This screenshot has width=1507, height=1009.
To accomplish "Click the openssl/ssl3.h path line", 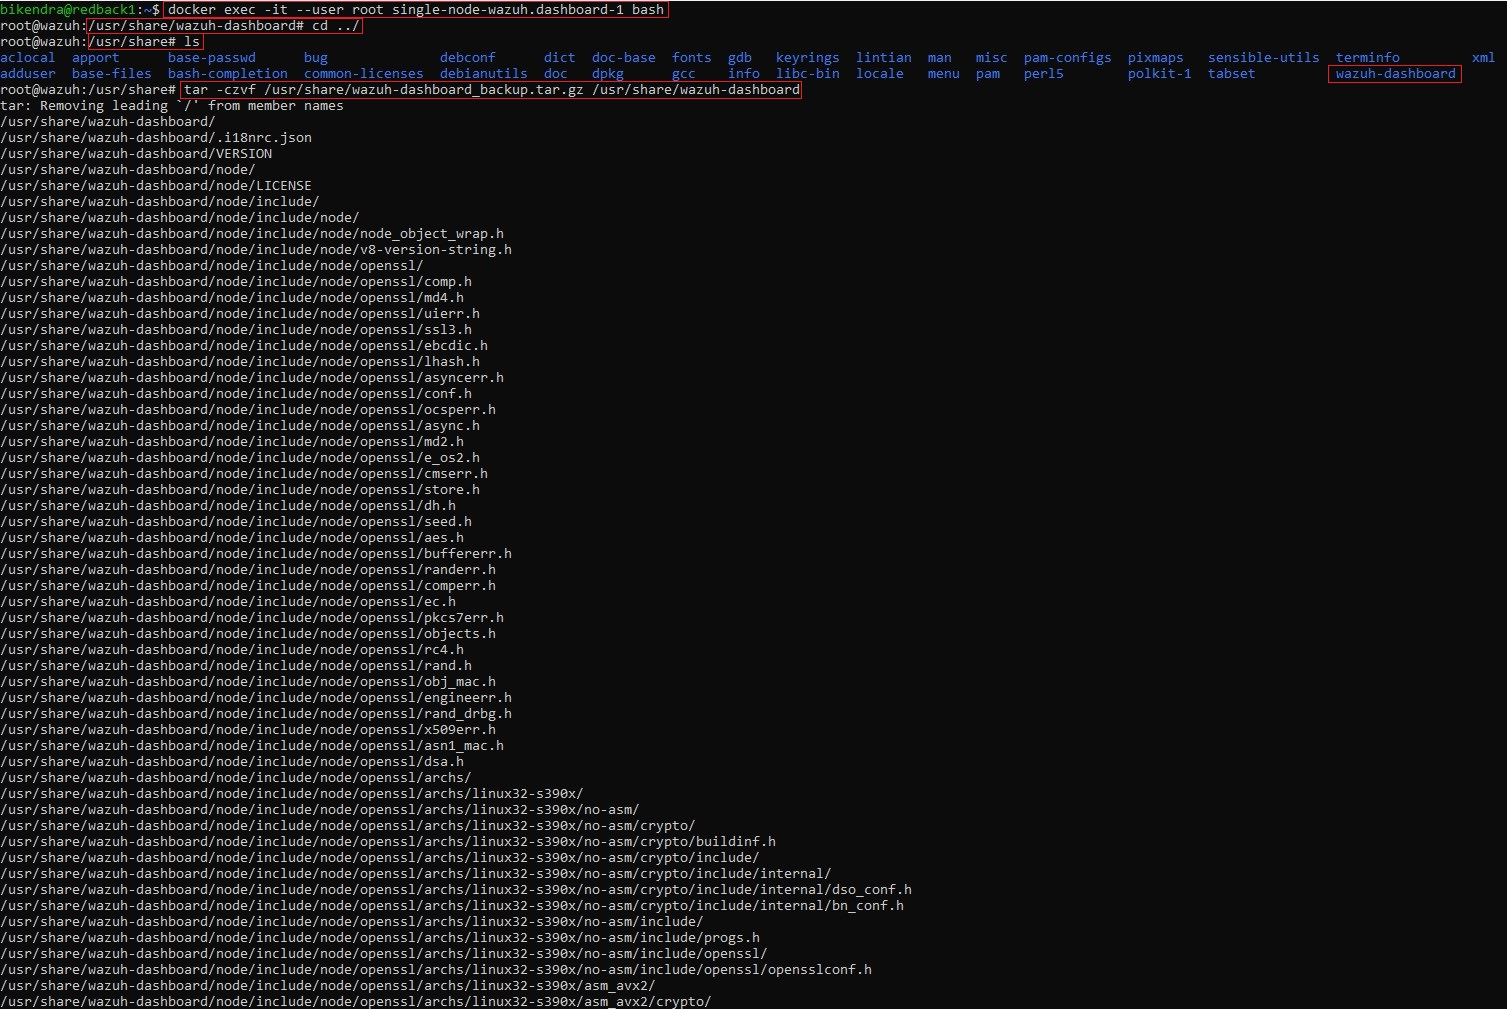I will [x=236, y=329].
